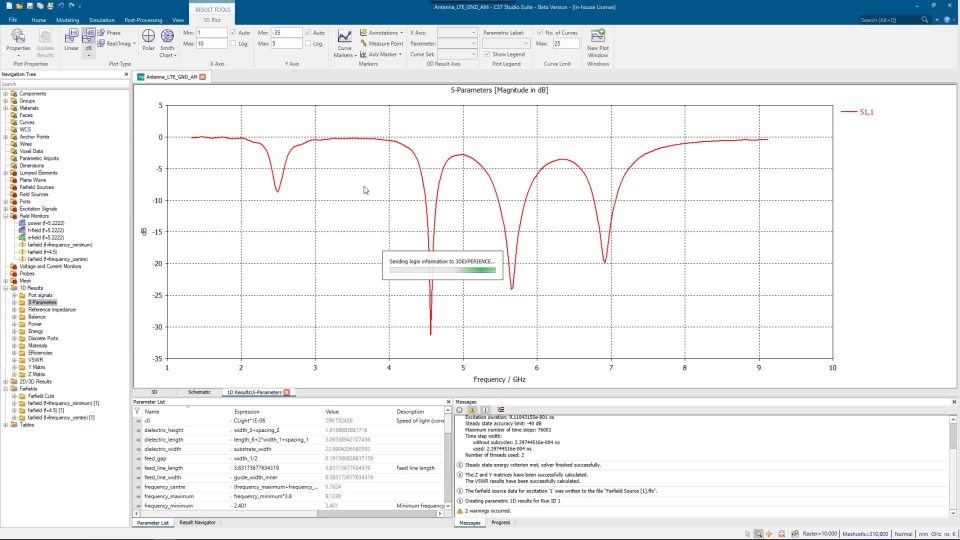960x540 pixels.
Task: Expand the Farfields tree node
Action: click(x=6, y=388)
